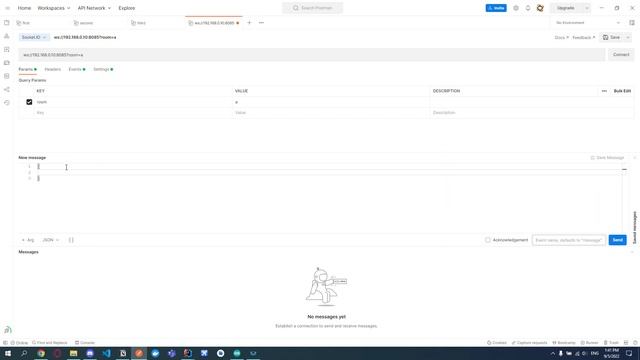640x360 pixels.
Task: Click the Bulk Edit link
Action: pos(622,91)
